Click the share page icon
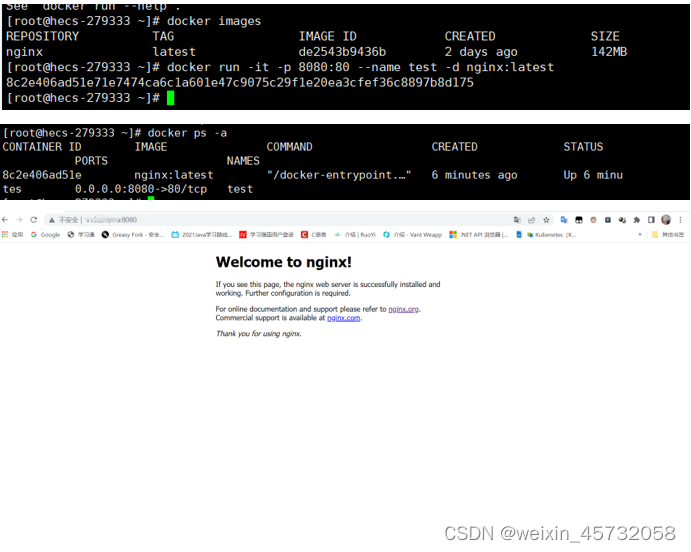 tap(531, 220)
